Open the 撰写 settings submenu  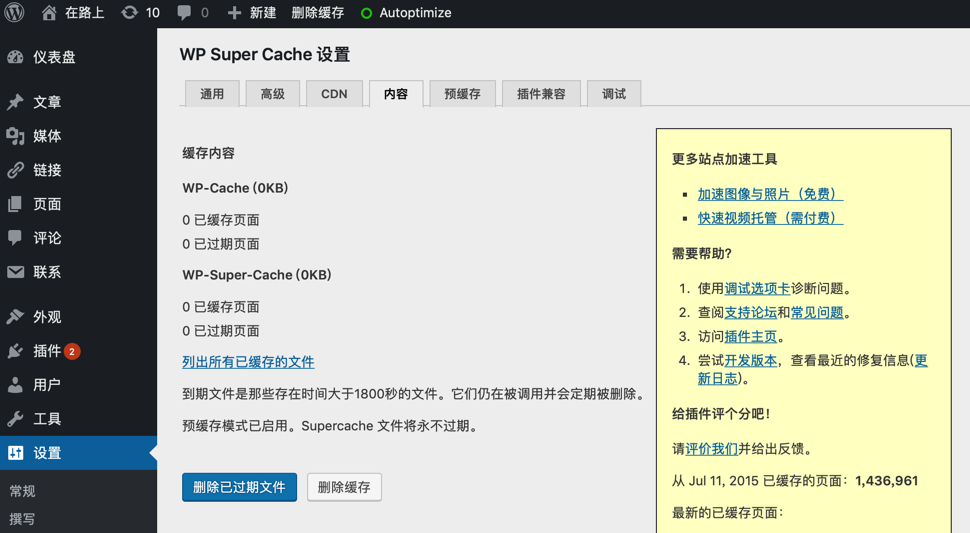click(22, 519)
